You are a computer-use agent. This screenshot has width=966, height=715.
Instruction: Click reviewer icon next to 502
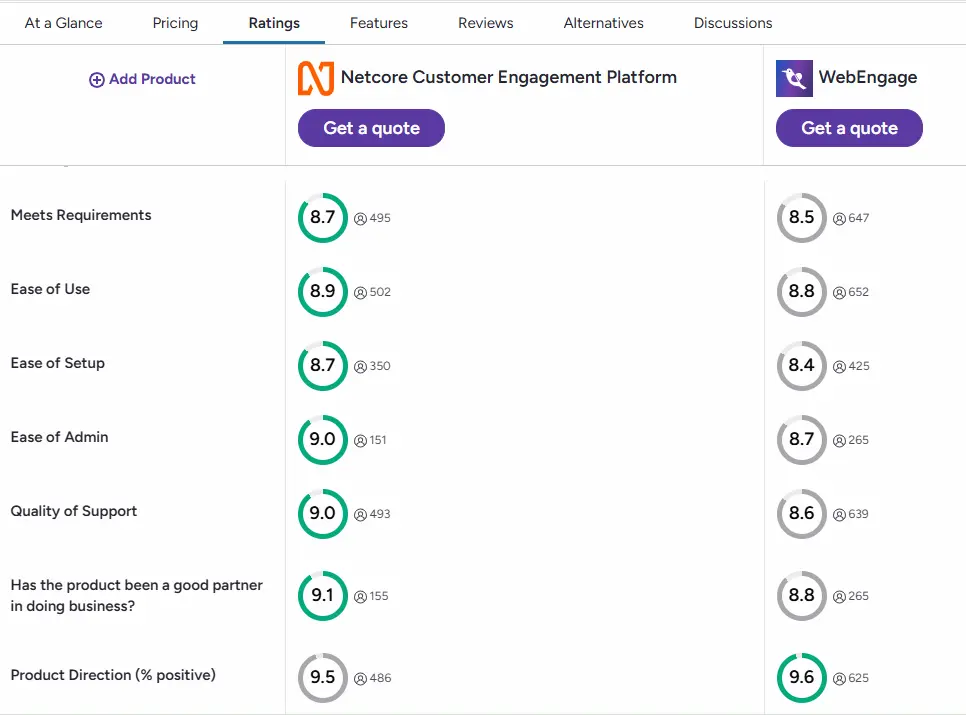(360, 293)
